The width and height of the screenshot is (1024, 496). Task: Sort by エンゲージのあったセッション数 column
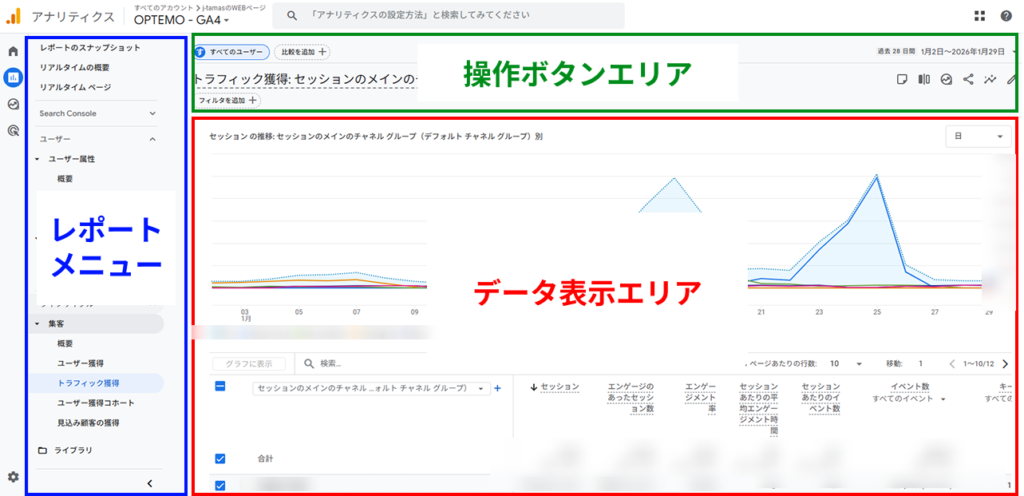pyautogui.click(x=631, y=398)
